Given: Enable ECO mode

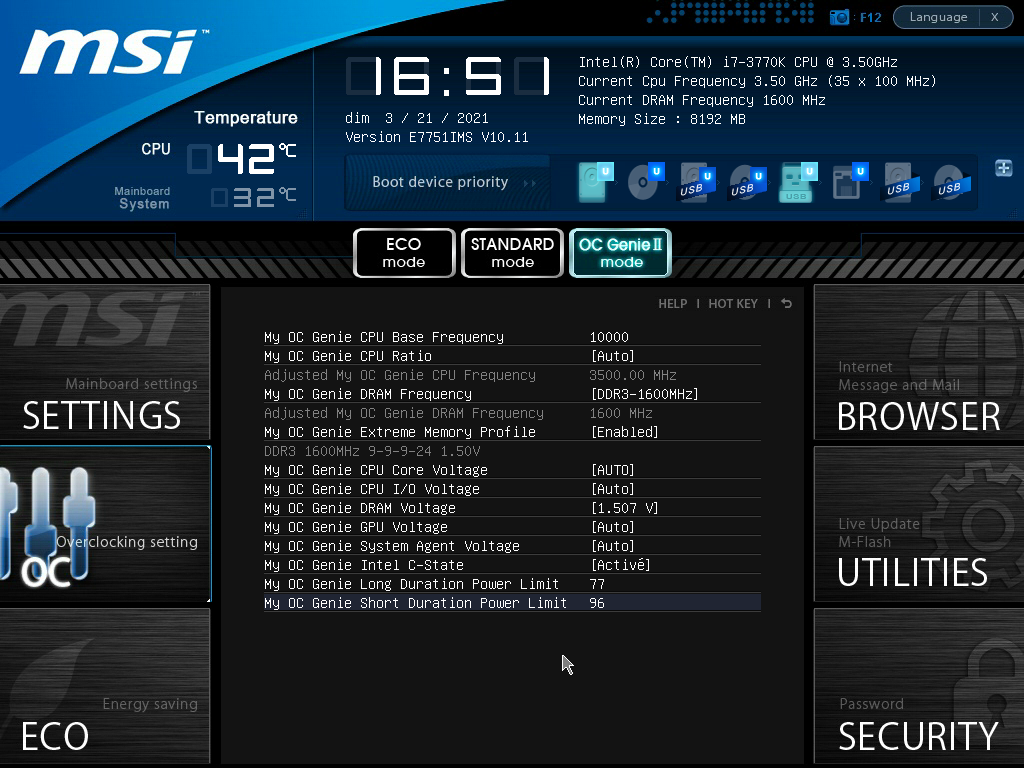Looking at the screenshot, I should coord(403,253).
